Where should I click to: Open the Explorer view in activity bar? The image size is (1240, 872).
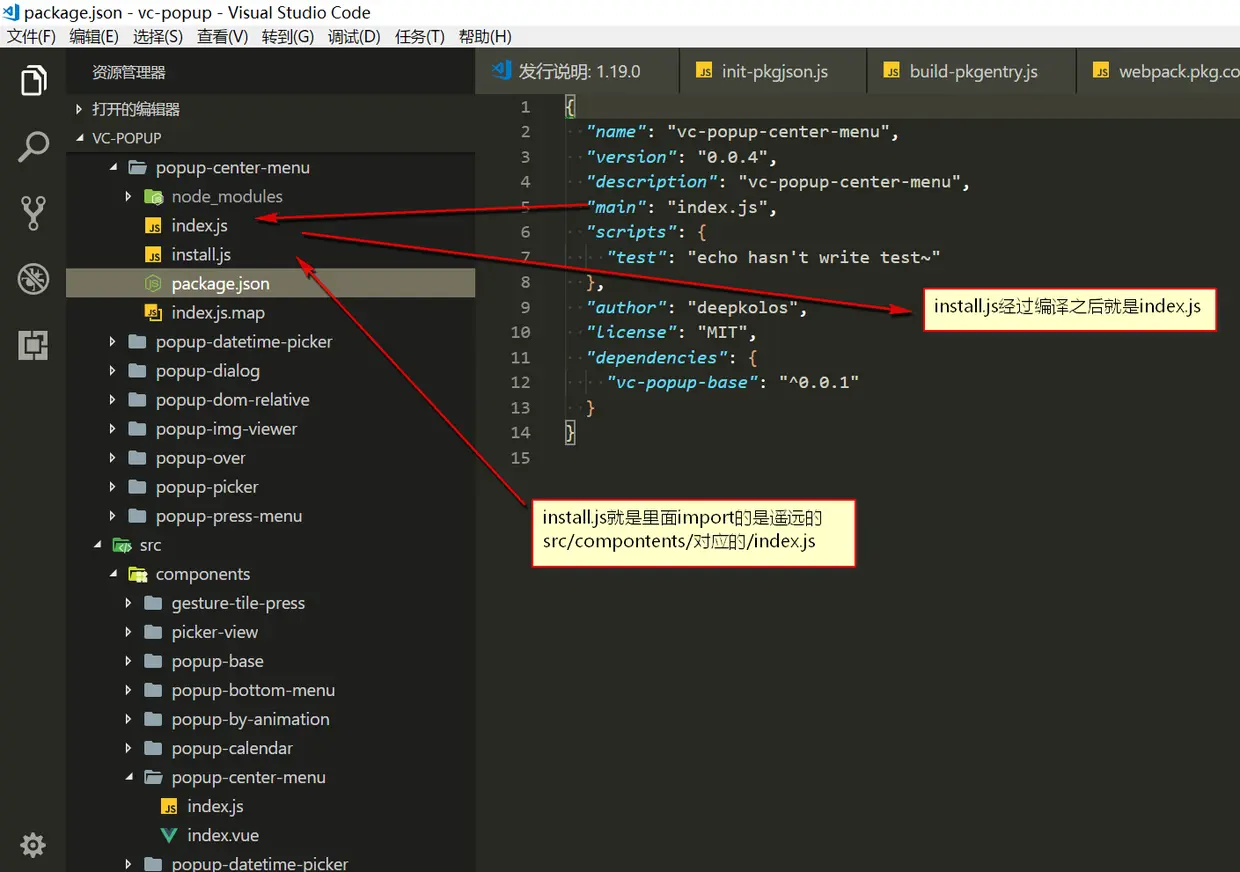(x=33, y=81)
